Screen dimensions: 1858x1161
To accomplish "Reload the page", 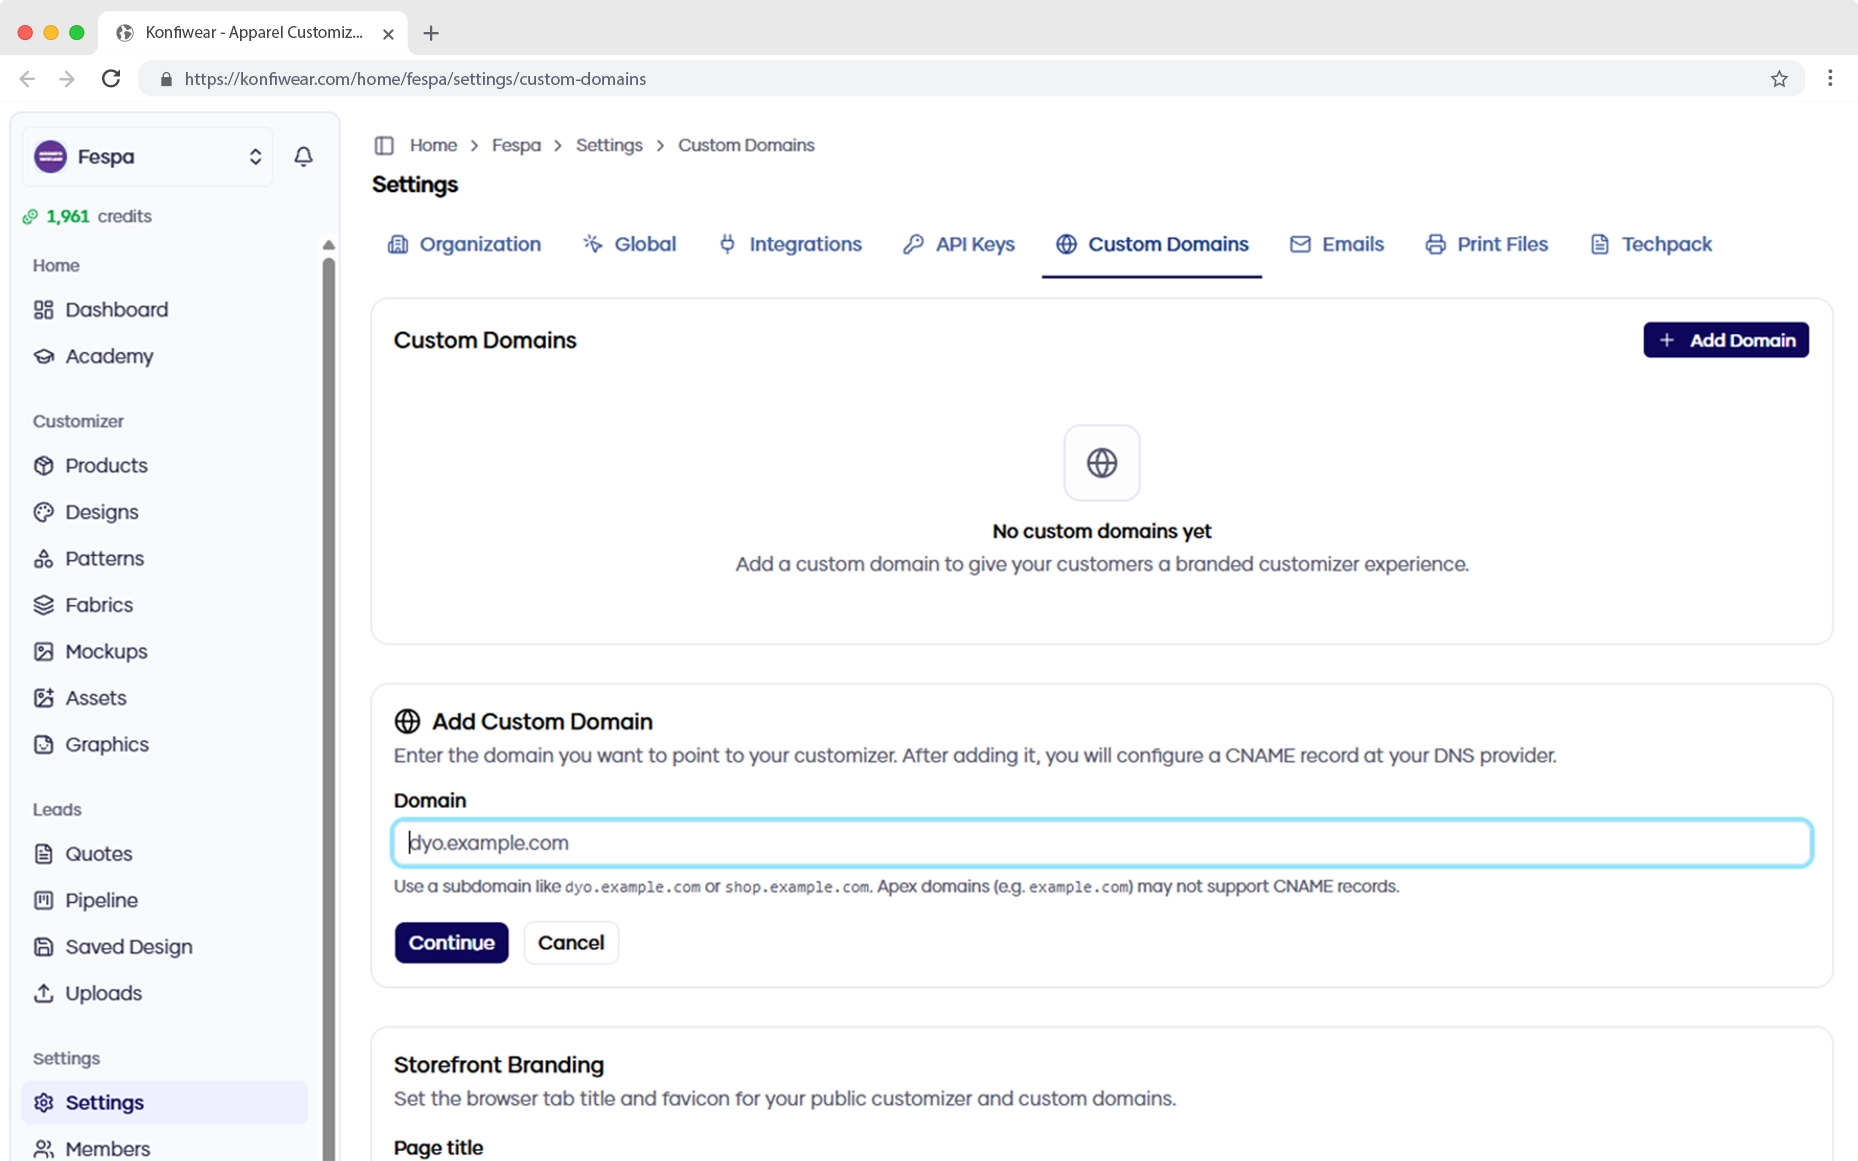I will 111,79.
